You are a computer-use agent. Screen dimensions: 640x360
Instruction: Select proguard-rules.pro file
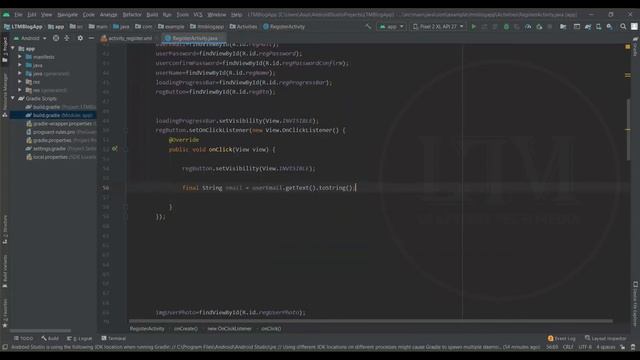(x=60, y=132)
